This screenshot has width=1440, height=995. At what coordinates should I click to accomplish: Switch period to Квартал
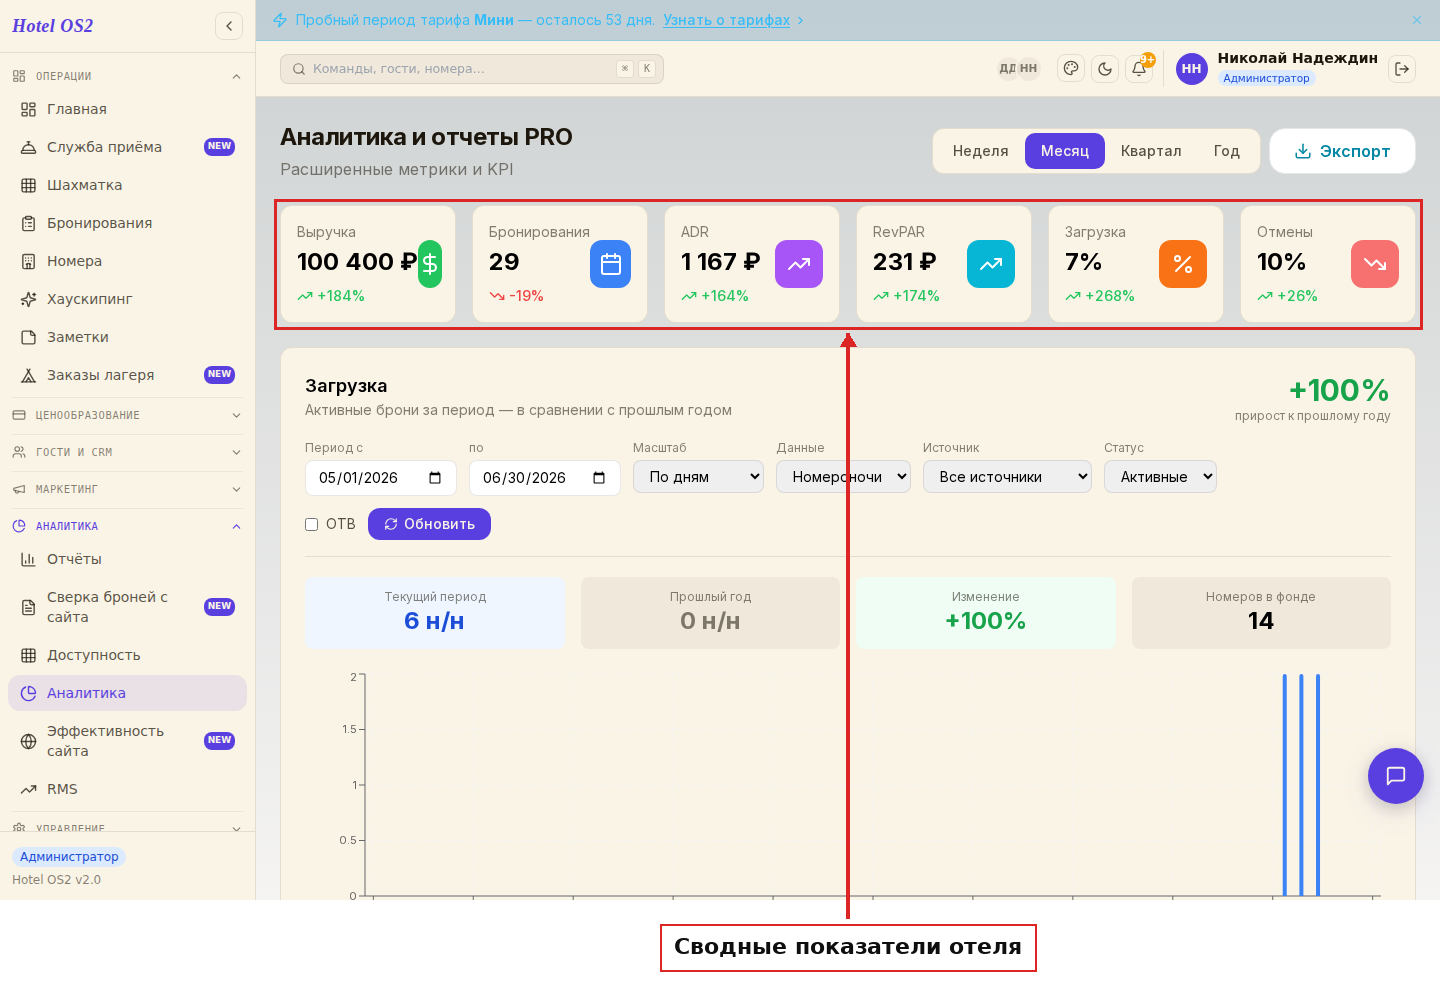point(1151,151)
